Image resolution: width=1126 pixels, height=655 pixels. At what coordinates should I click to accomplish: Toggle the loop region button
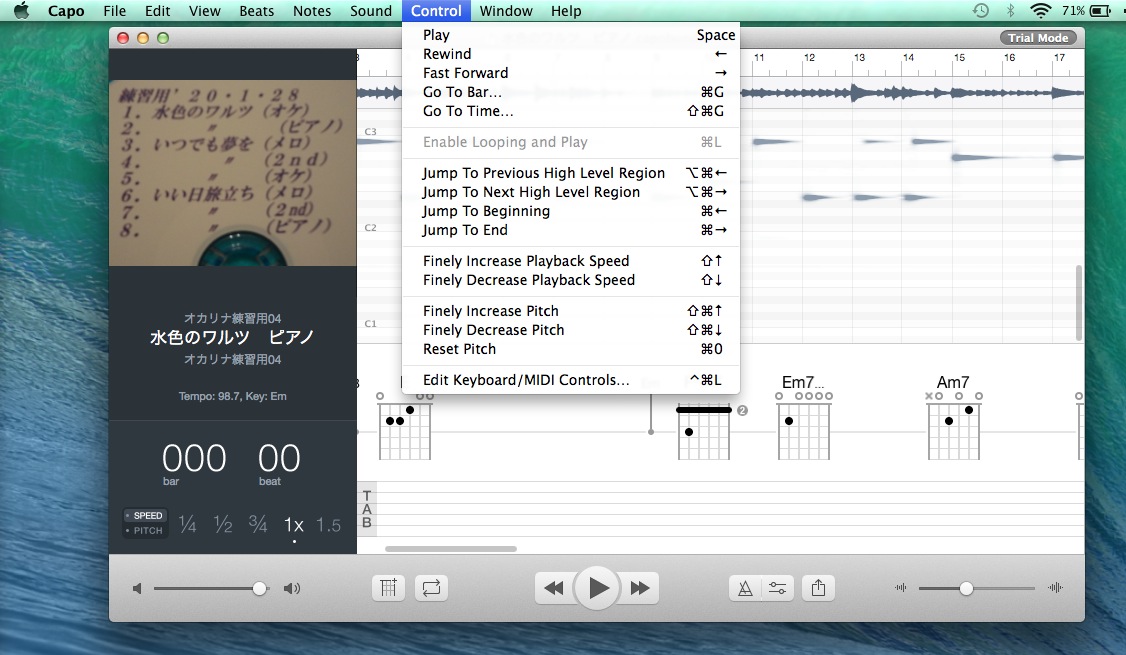coord(431,588)
